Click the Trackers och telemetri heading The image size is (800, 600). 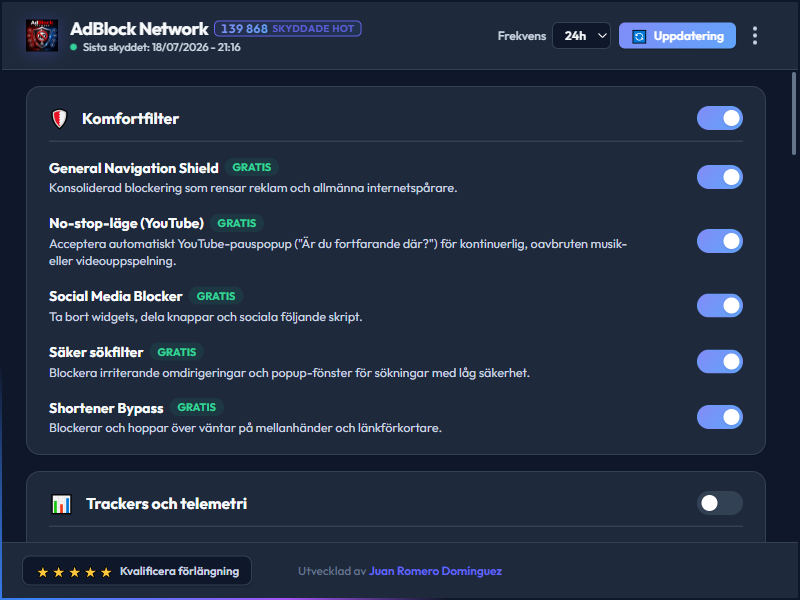tap(166, 504)
